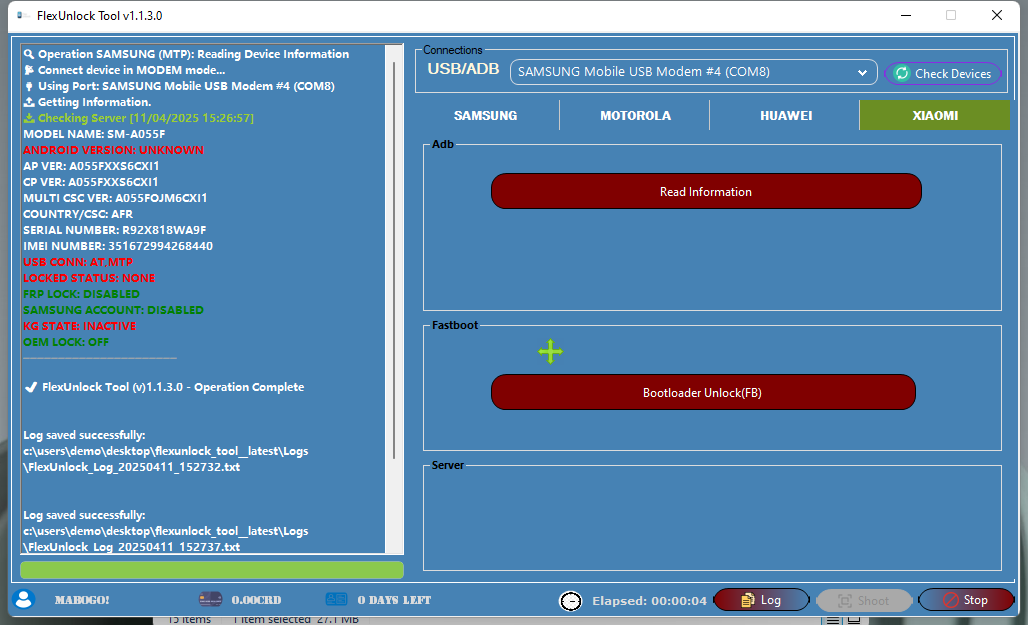Minimize the FlexUnlock Tool window
The height and width of the screenshot is (625, 1028).
coord(906,15)
